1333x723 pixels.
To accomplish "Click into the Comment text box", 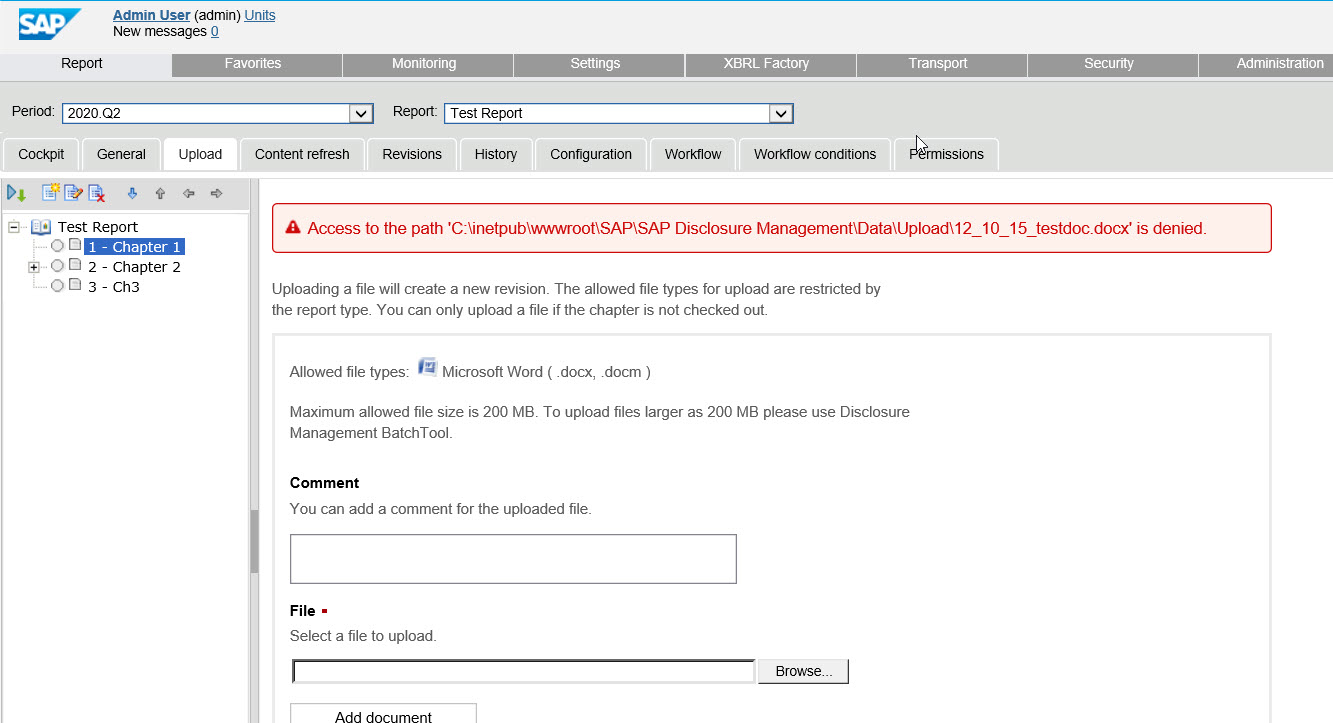I will point(513,559).
